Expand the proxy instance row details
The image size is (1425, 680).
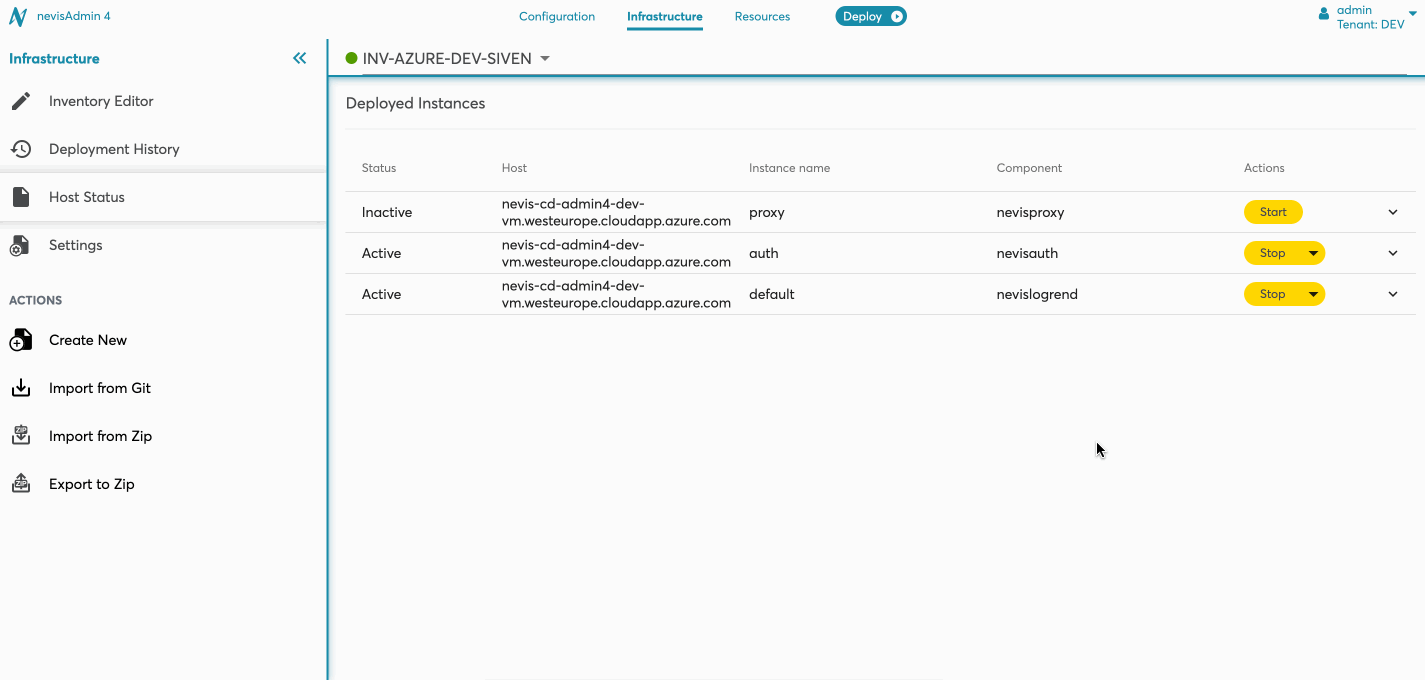[x=1393, y=212]
